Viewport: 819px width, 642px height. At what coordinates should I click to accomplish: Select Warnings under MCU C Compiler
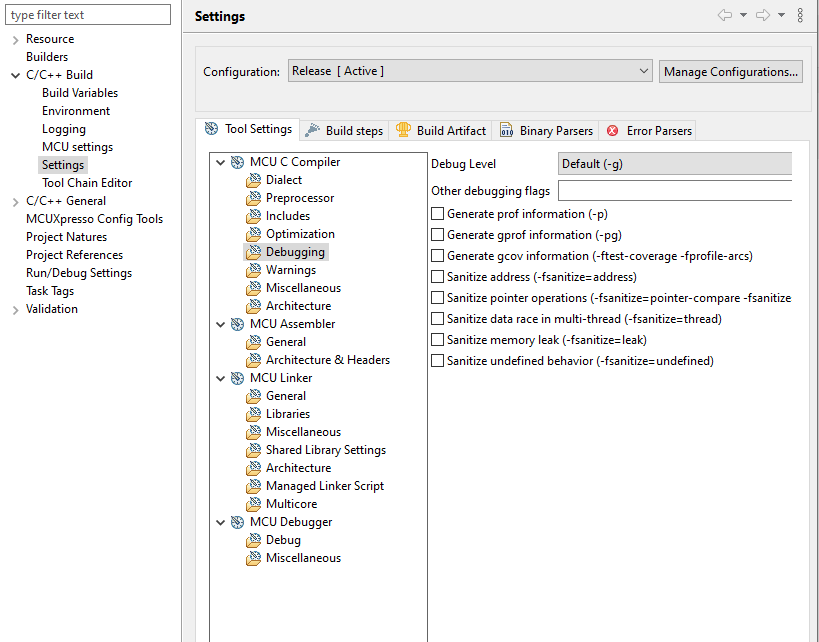tap(254, 269)
